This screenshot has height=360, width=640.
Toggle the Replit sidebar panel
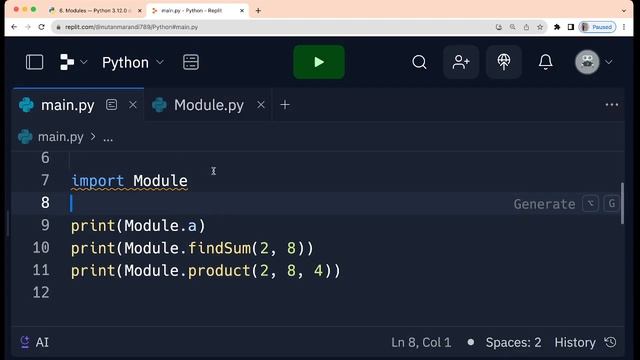(35, 62)
